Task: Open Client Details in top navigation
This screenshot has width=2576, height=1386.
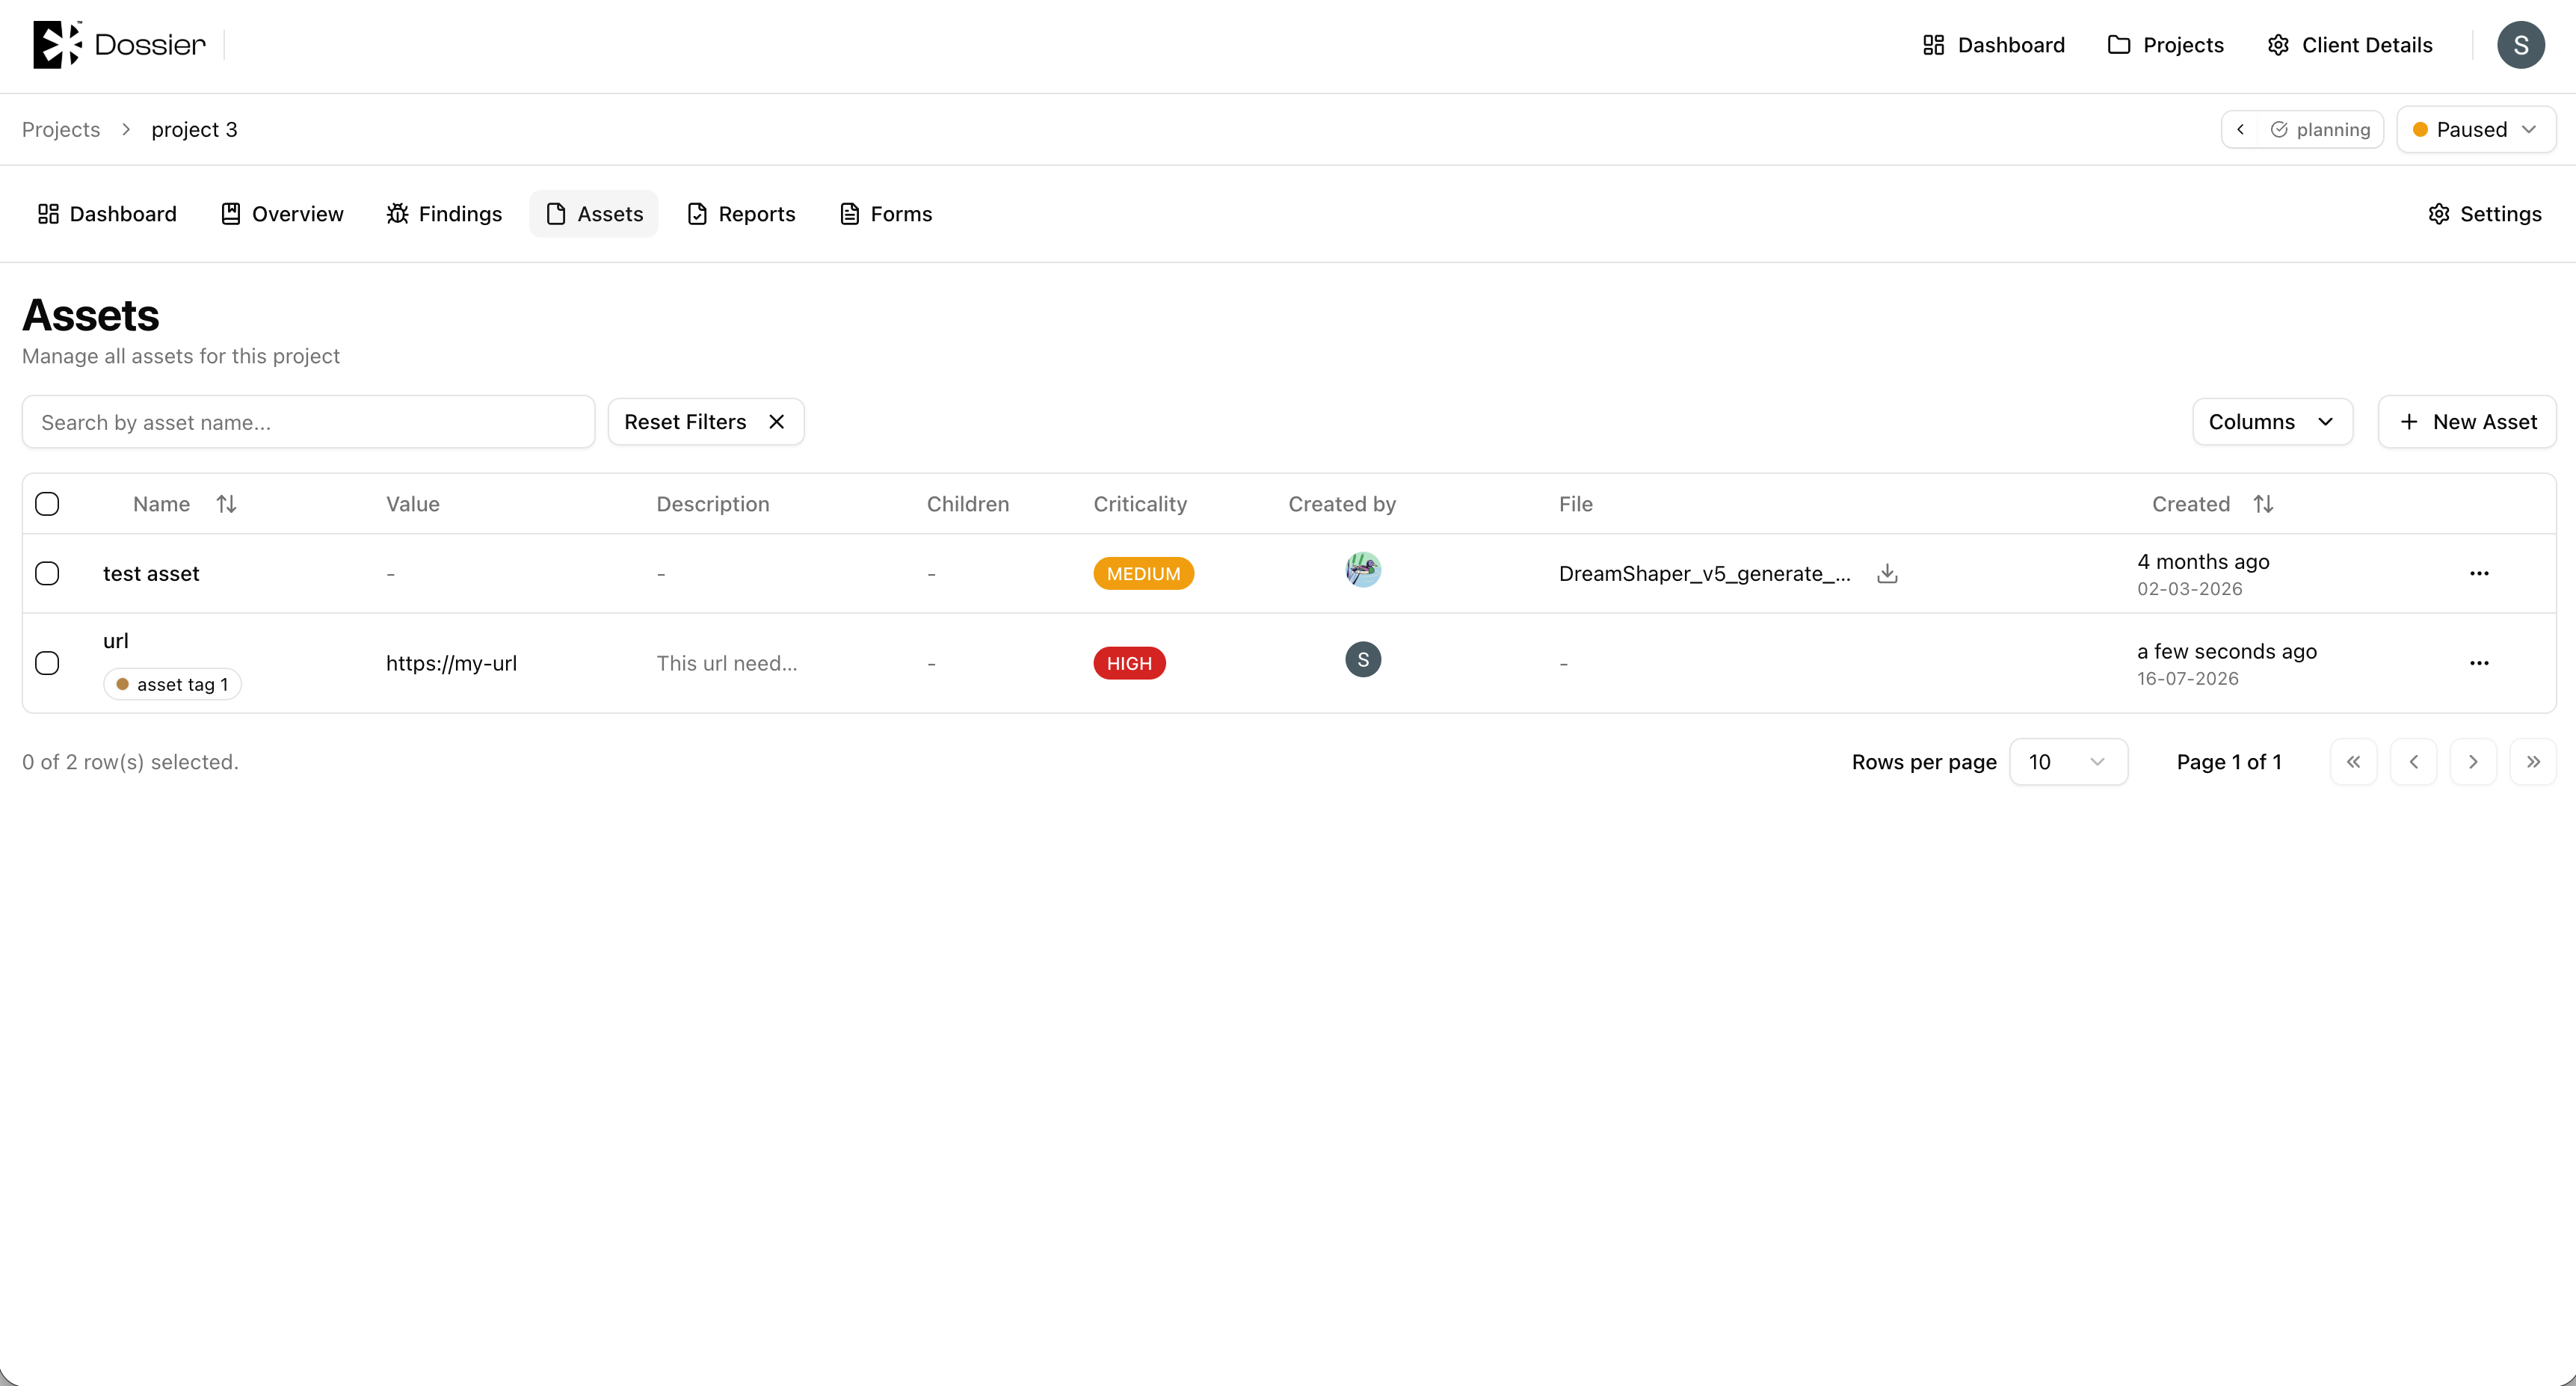Action: 2349,45
